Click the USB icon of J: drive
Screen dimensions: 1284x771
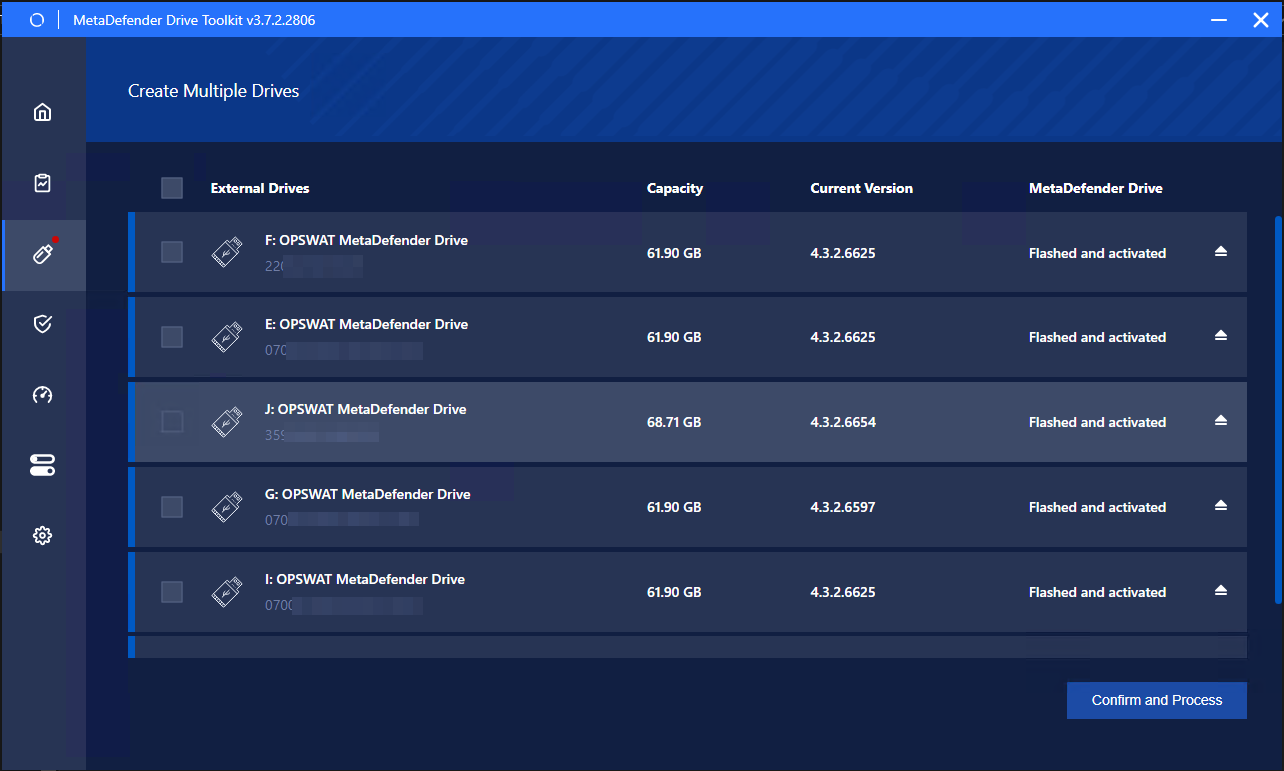227,422
